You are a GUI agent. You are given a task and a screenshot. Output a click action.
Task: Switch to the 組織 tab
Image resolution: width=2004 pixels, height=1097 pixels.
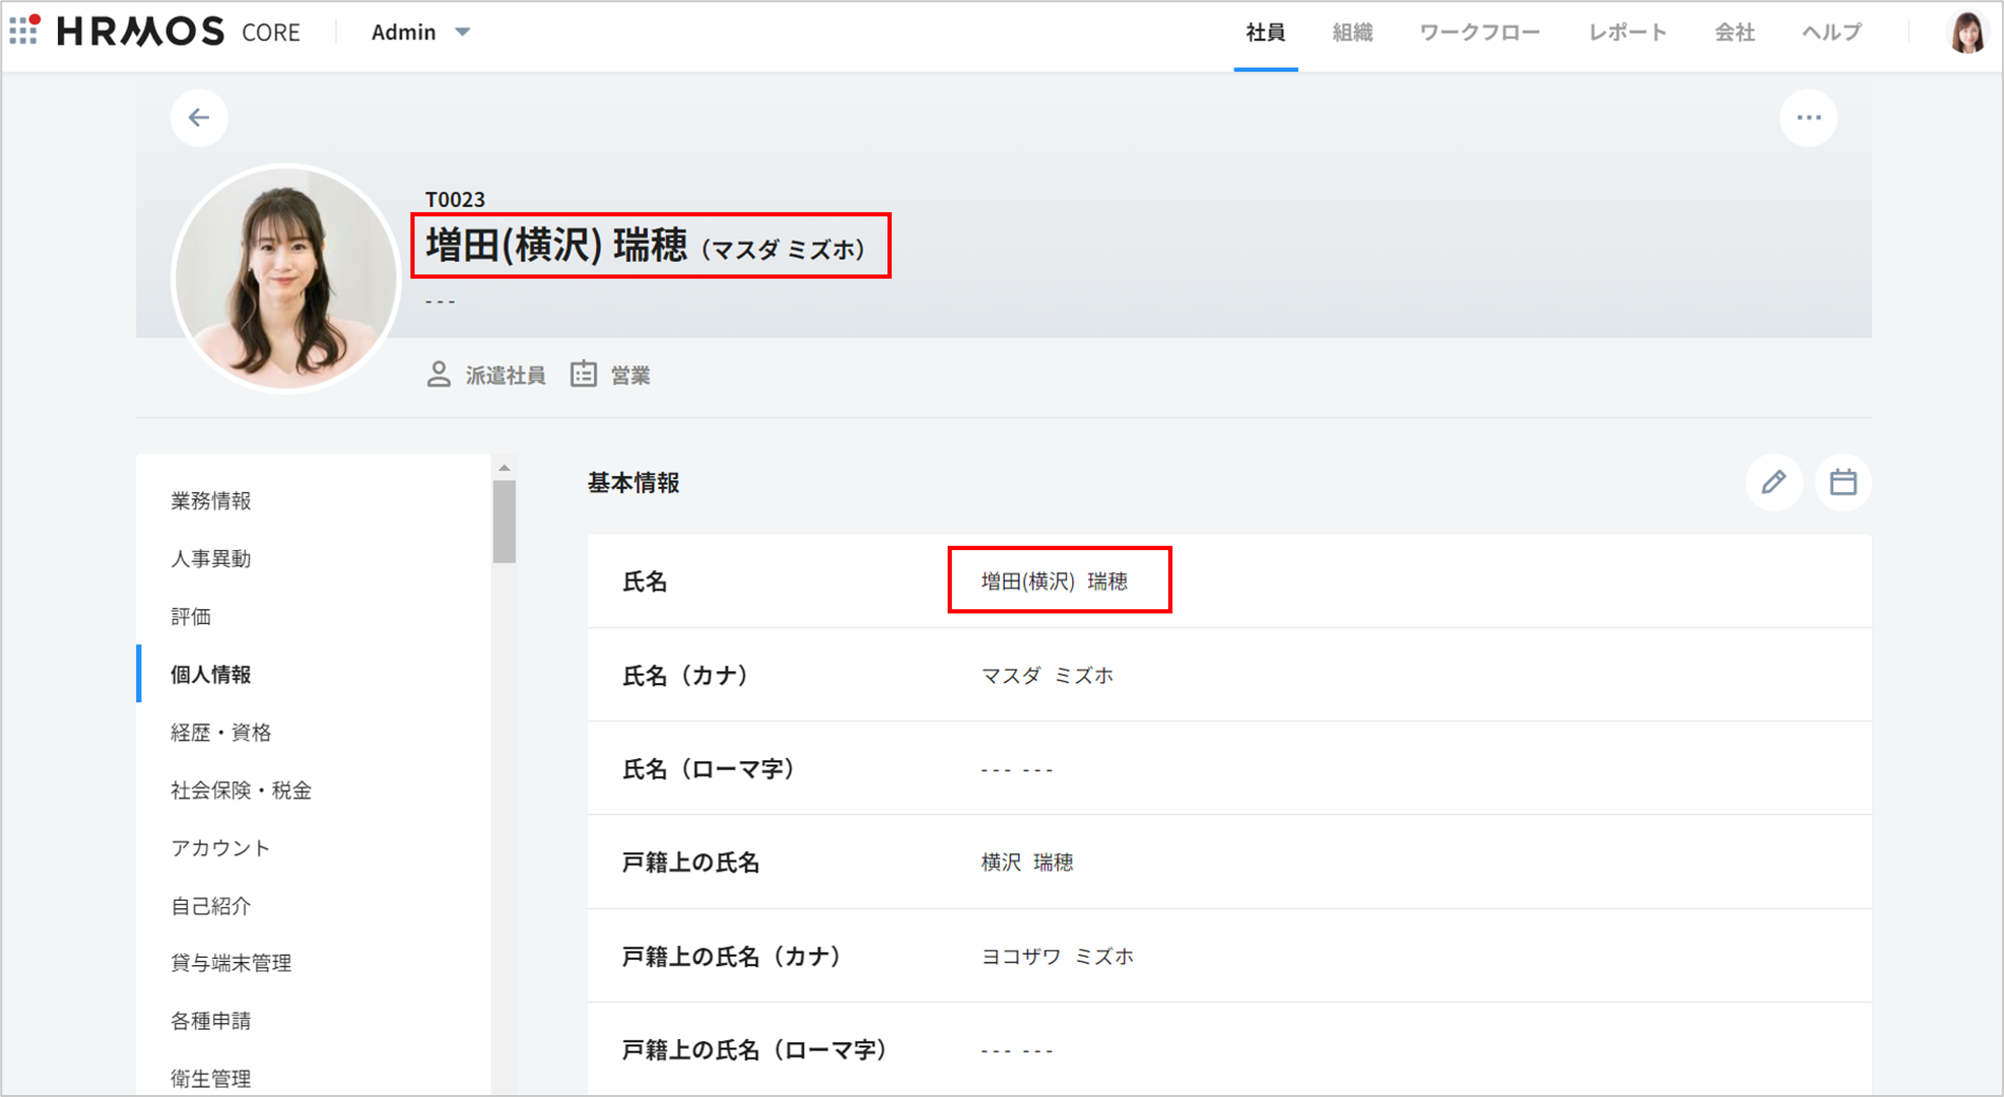(x=1352, y=32)
